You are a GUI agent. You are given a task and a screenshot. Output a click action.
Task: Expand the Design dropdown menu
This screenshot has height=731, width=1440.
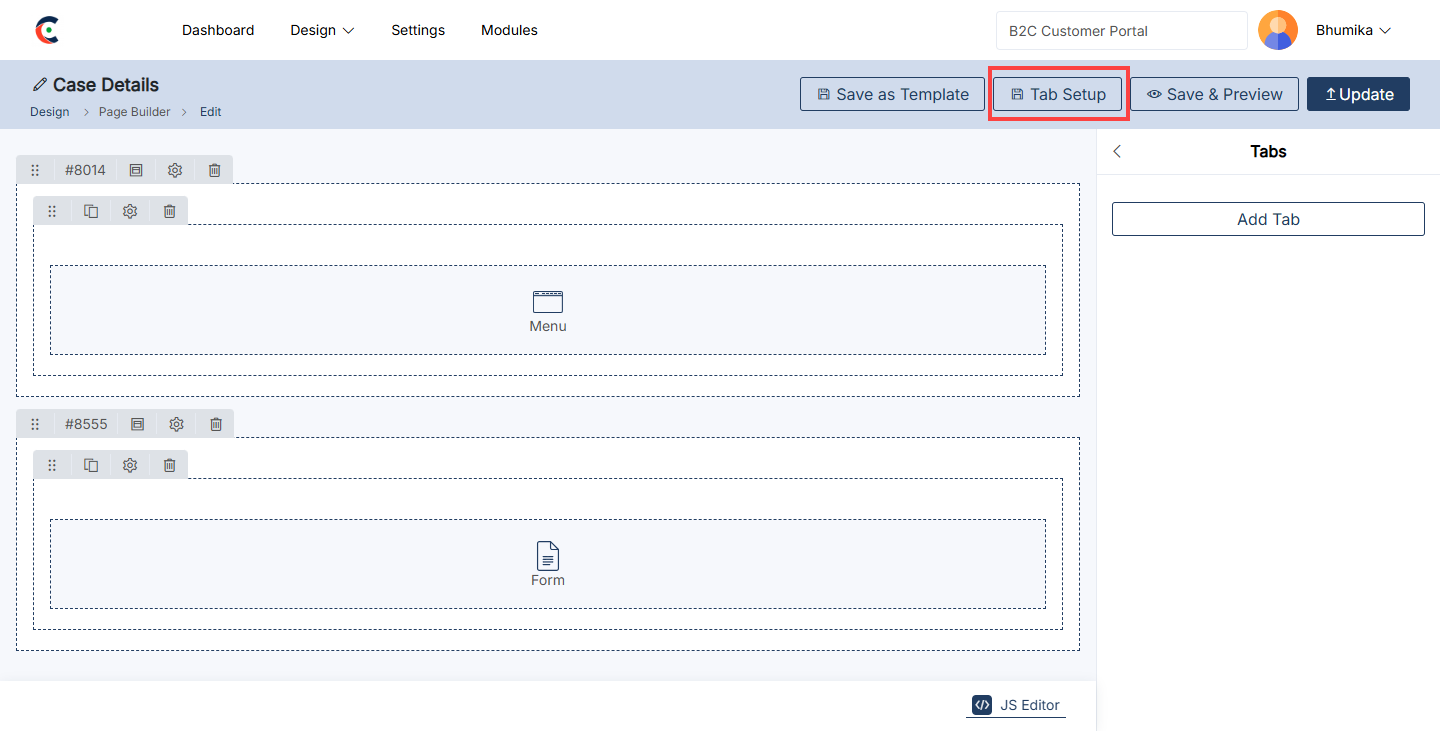(x=322, y=30)
